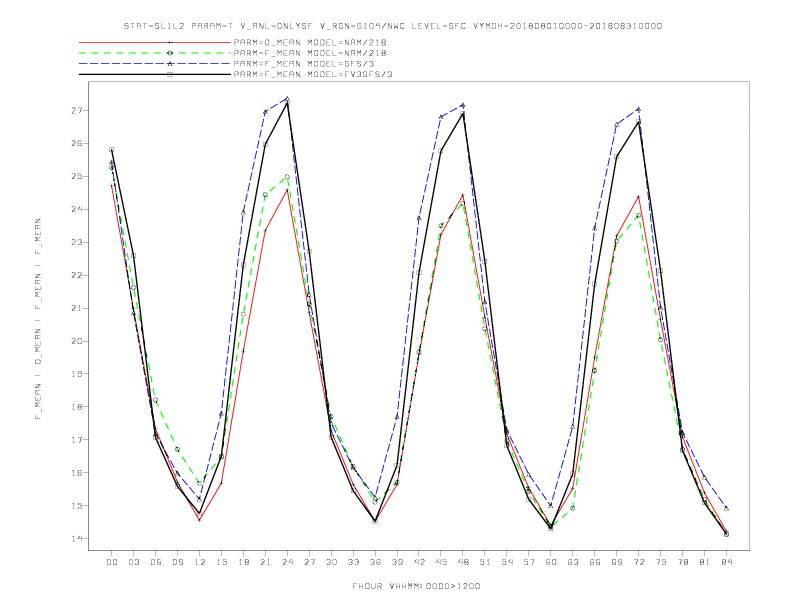The image size is (792, 612).
Task: Click x-axis forecast hour label 45
Action: pos(441,562)
